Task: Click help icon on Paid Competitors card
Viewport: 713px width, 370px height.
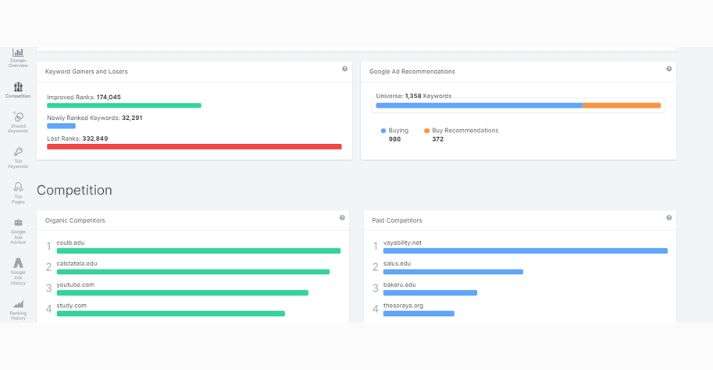Action: (669, 218)
